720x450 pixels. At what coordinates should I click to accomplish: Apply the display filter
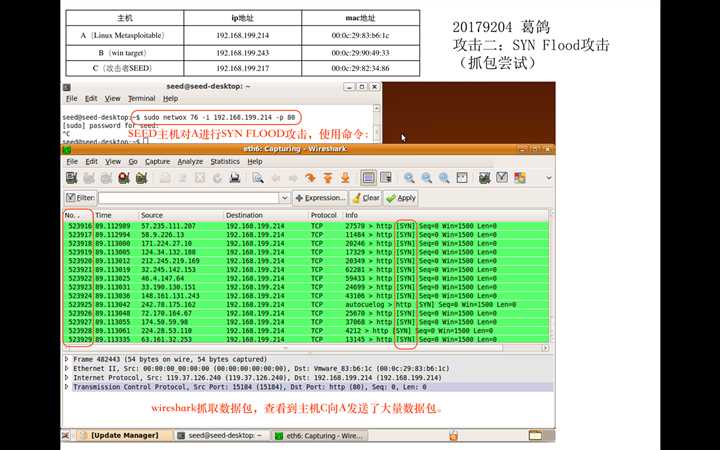click(x=401, y=198)
